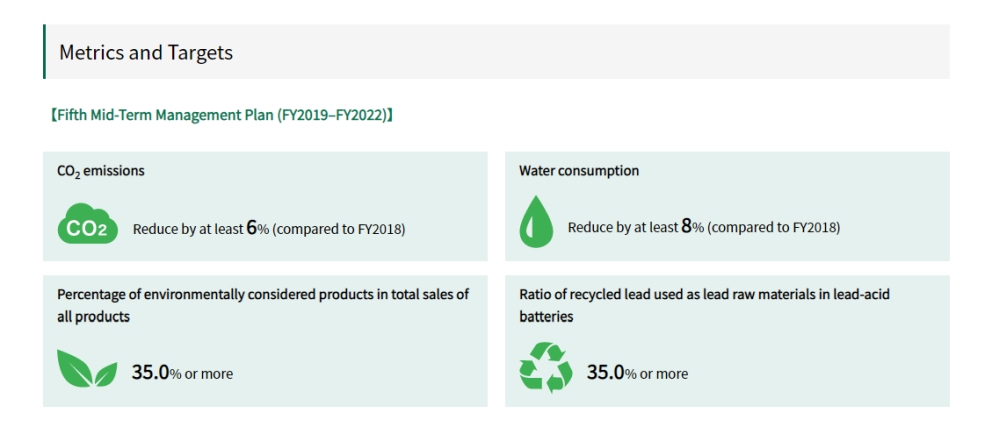Click the CO2 emissions card title
This screenshot has height=428, width=999.
tap(101, 171)
